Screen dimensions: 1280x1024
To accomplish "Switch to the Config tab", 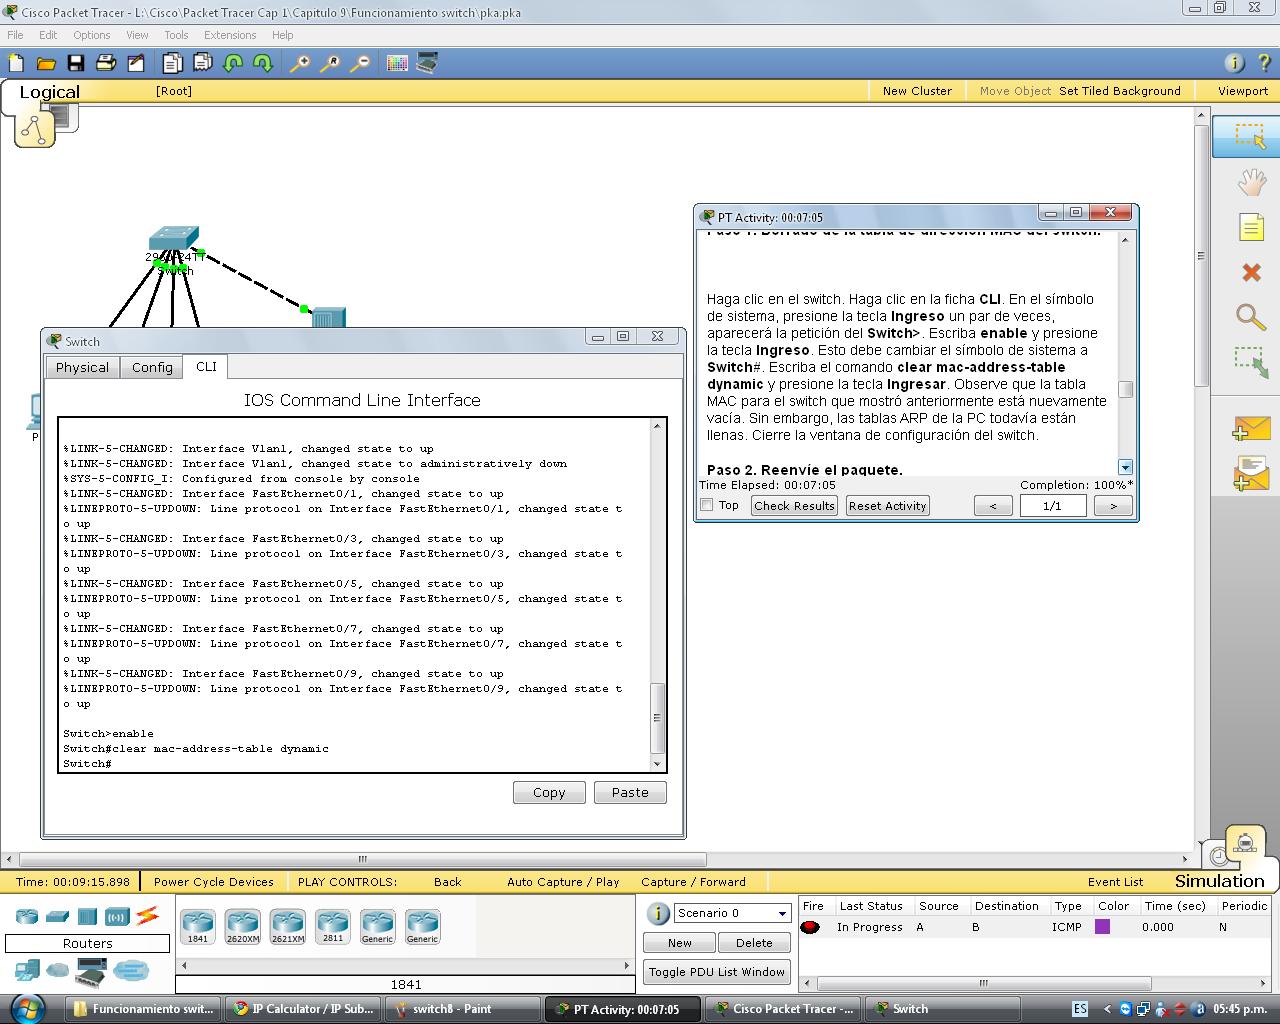I will pos(152,367).
